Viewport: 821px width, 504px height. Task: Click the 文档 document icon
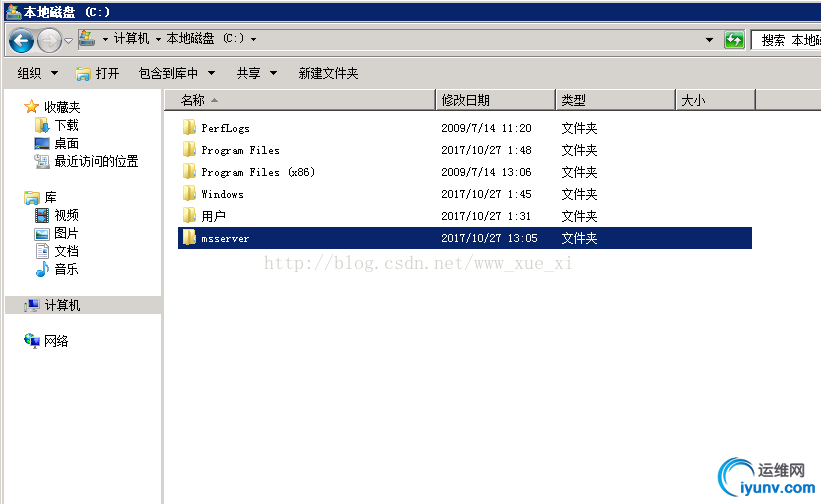coord(42,251)
